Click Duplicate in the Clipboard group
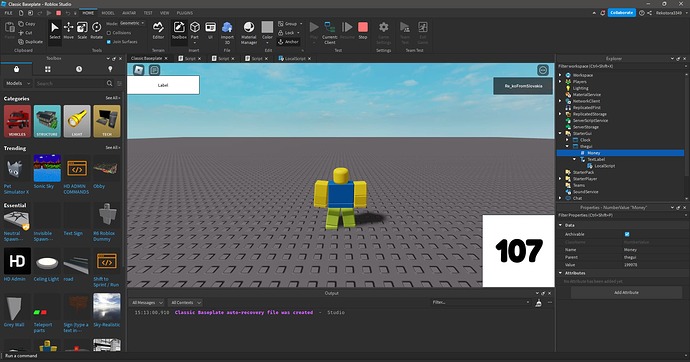The image size is (690, 362). tap(30, 42)
